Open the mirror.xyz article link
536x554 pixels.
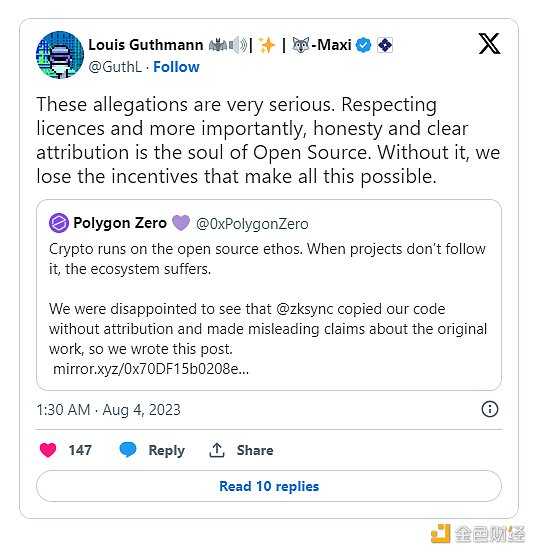coord(151,369)
